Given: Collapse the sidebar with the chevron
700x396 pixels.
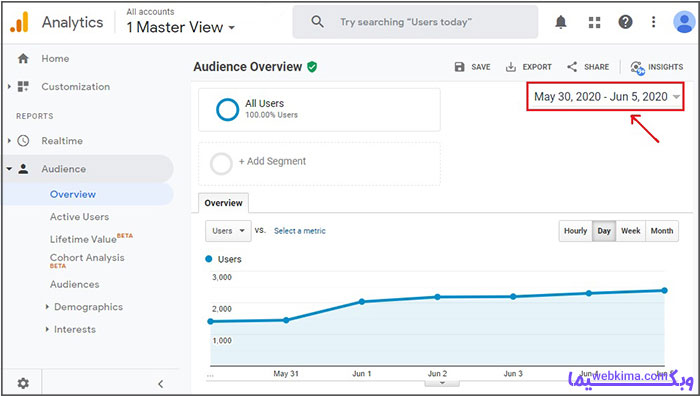Looking at the screenshot, I should [161, 383].
